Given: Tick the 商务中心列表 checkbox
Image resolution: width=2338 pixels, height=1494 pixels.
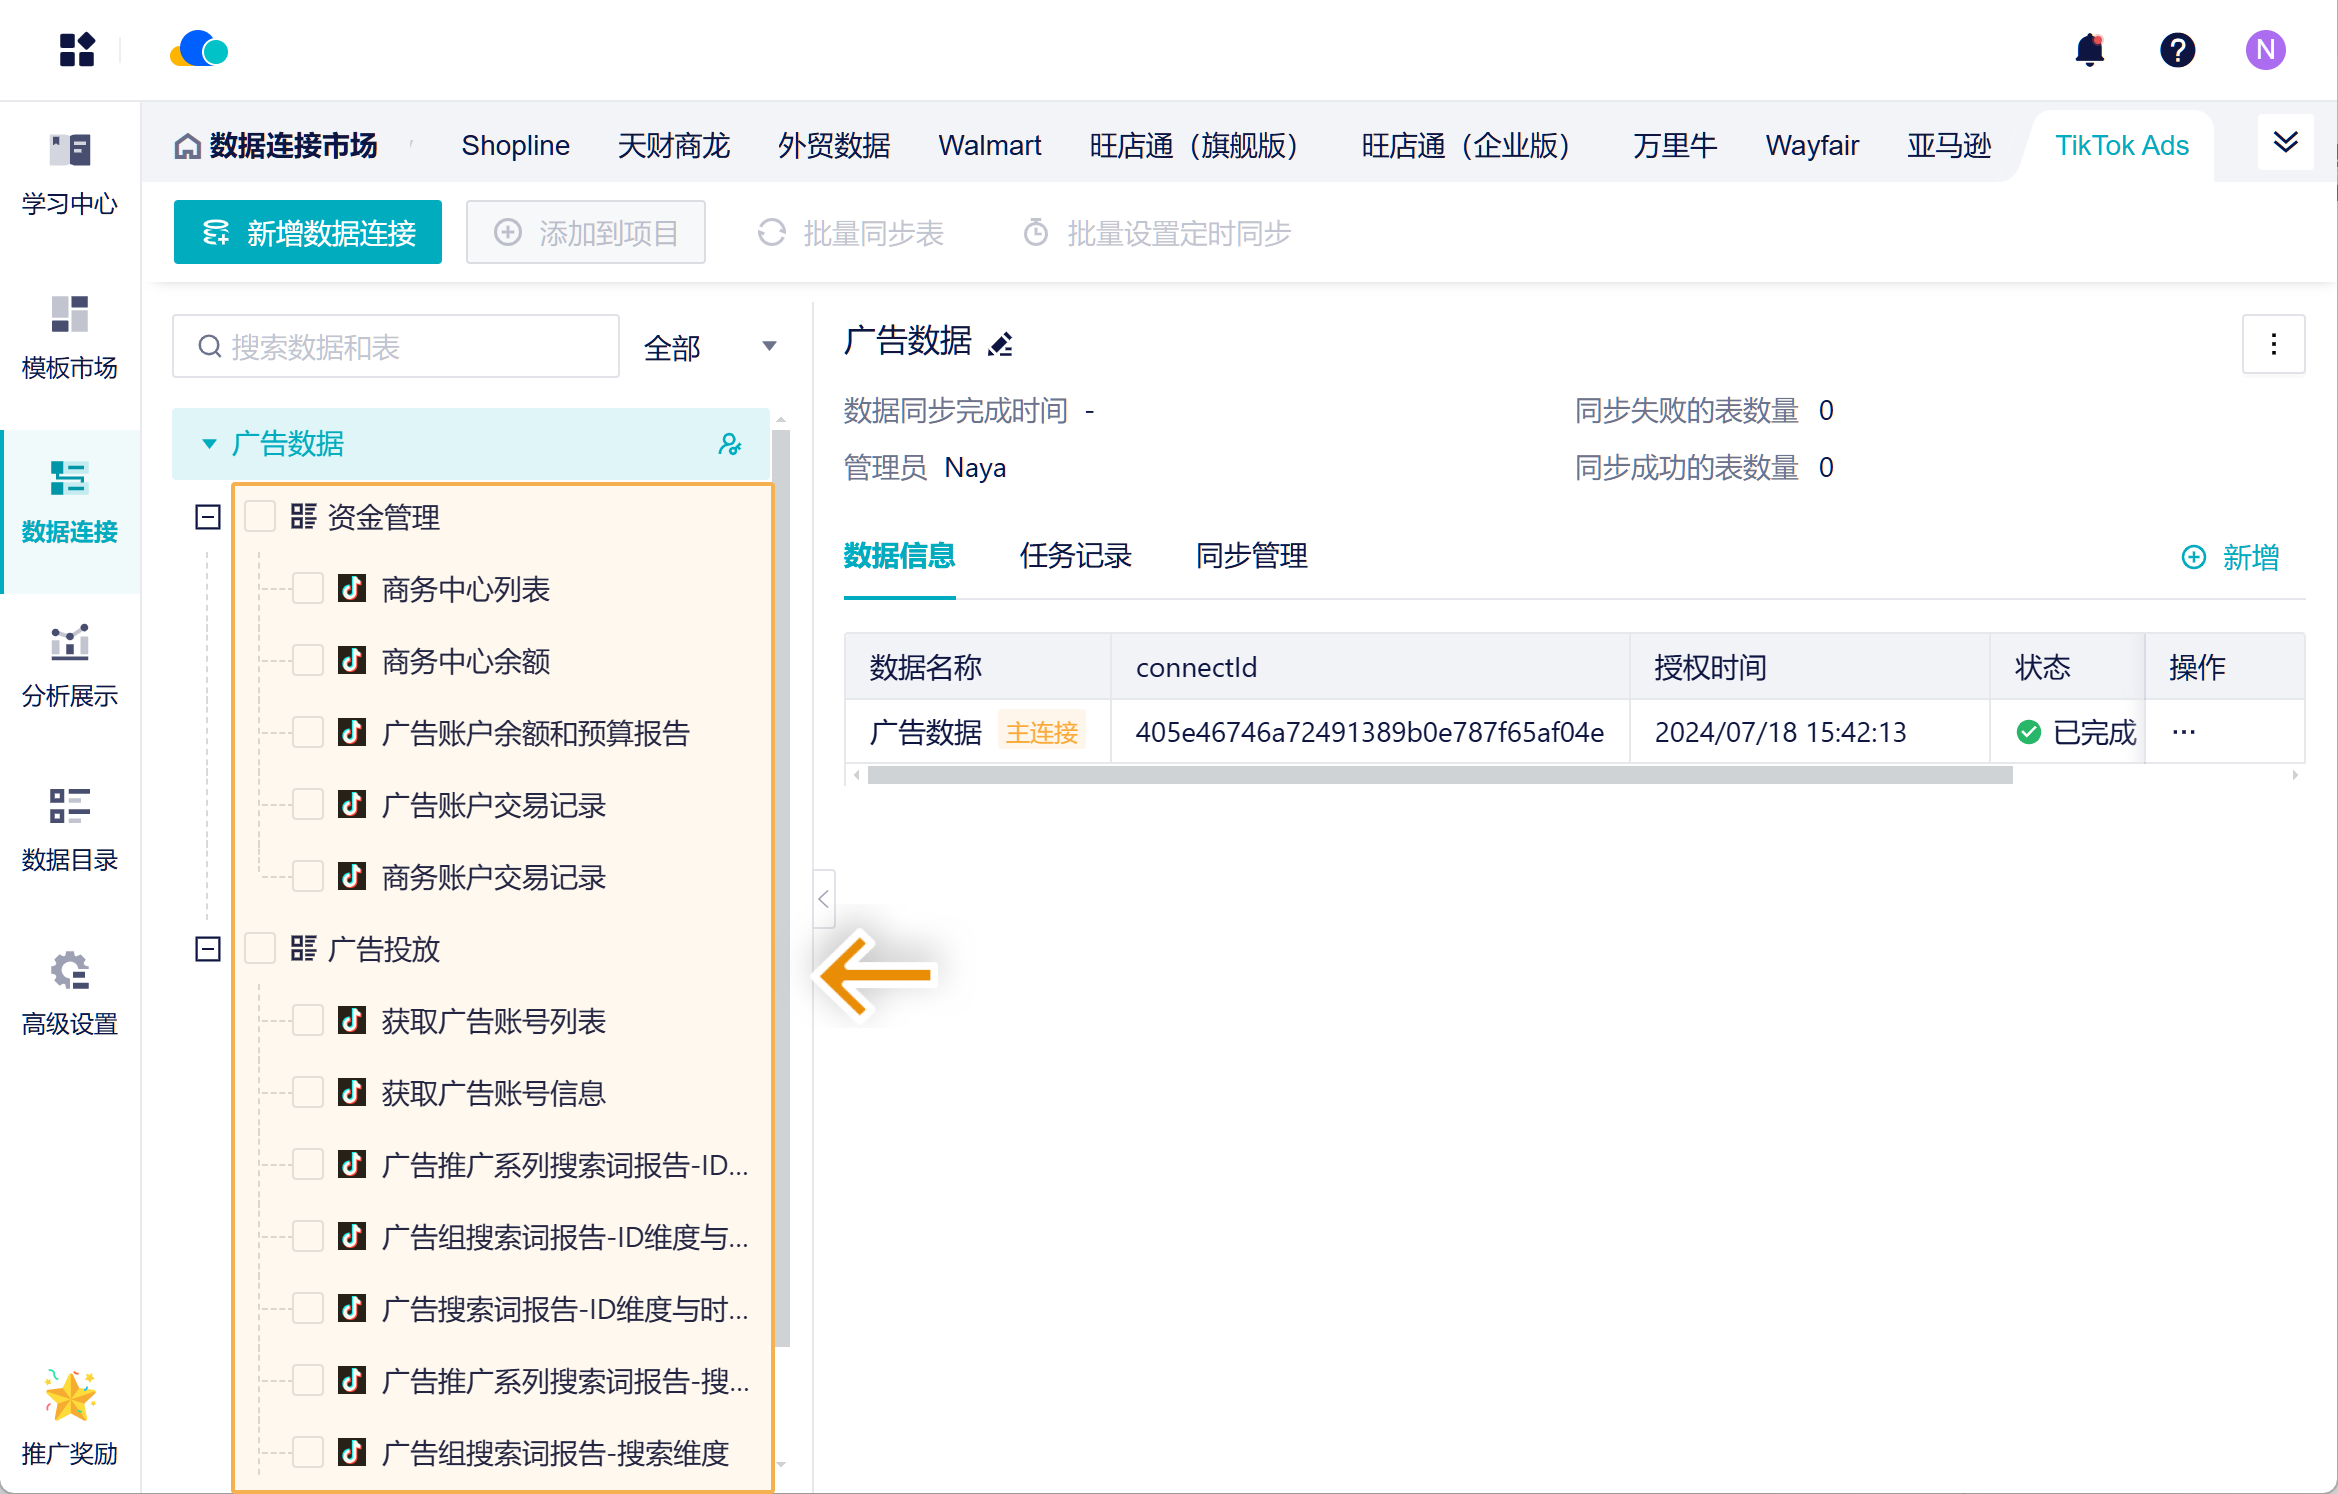Looking at the screenshot, I should pos(308,589).
